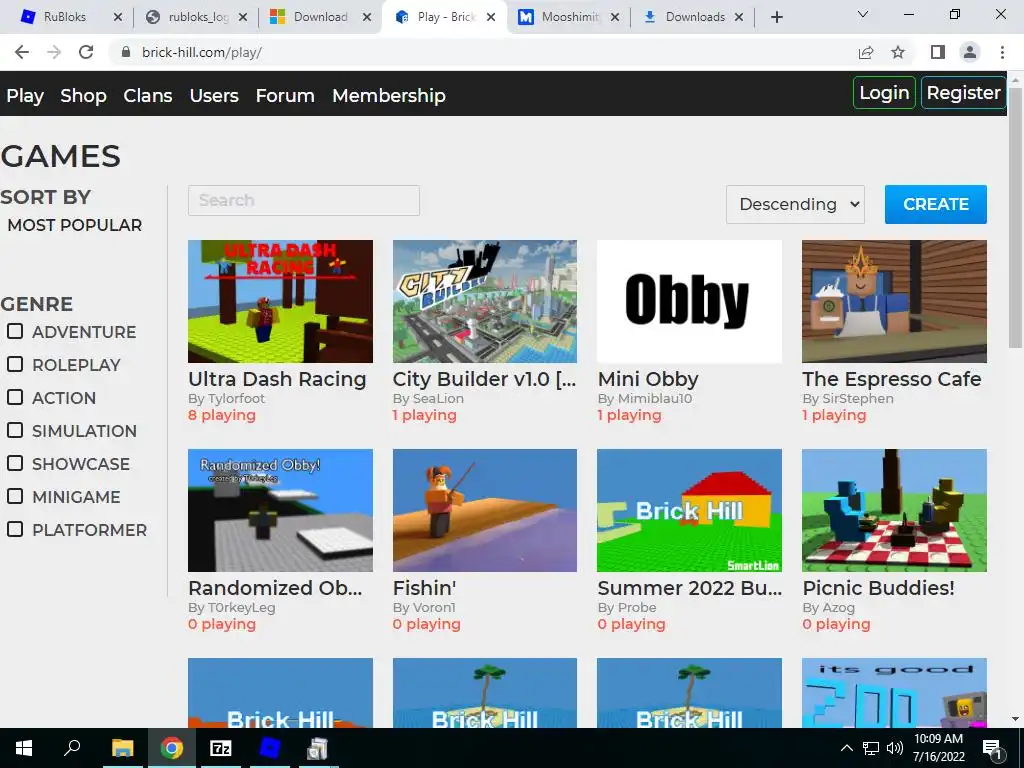1024x768 pixels.
Task: Show hidden system tray icons
Action: point(846,748)
